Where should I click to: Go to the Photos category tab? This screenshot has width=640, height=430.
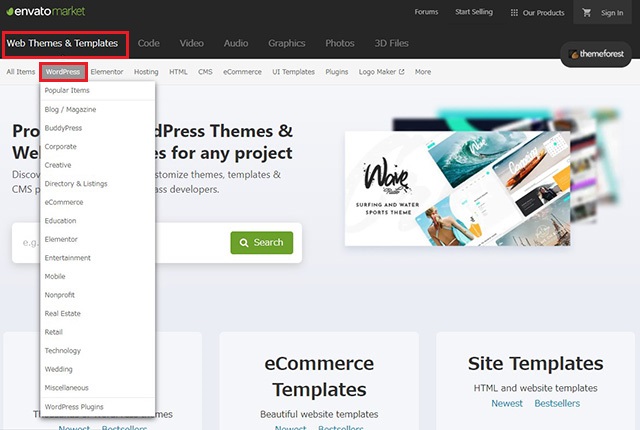pyautogui.click(x=340, y=43)
